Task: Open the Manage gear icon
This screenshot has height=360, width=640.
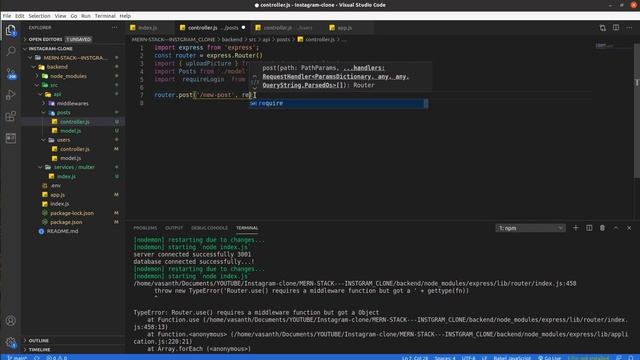Action: (11, 342)
